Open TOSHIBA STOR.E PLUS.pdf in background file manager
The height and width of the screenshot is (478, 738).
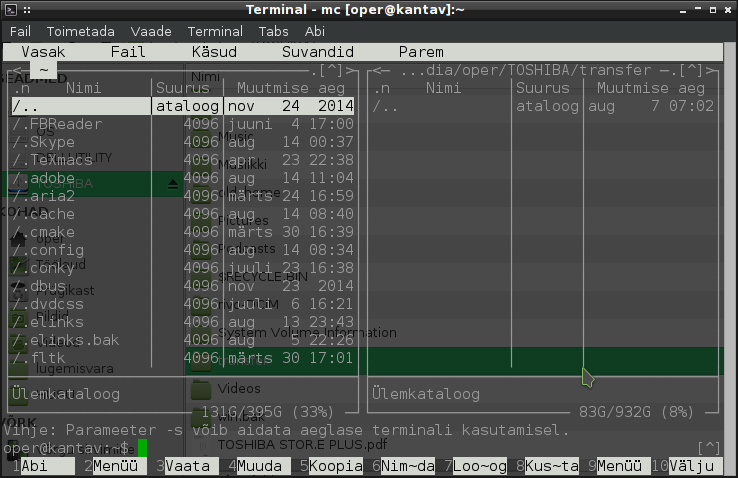coord(302,445)
